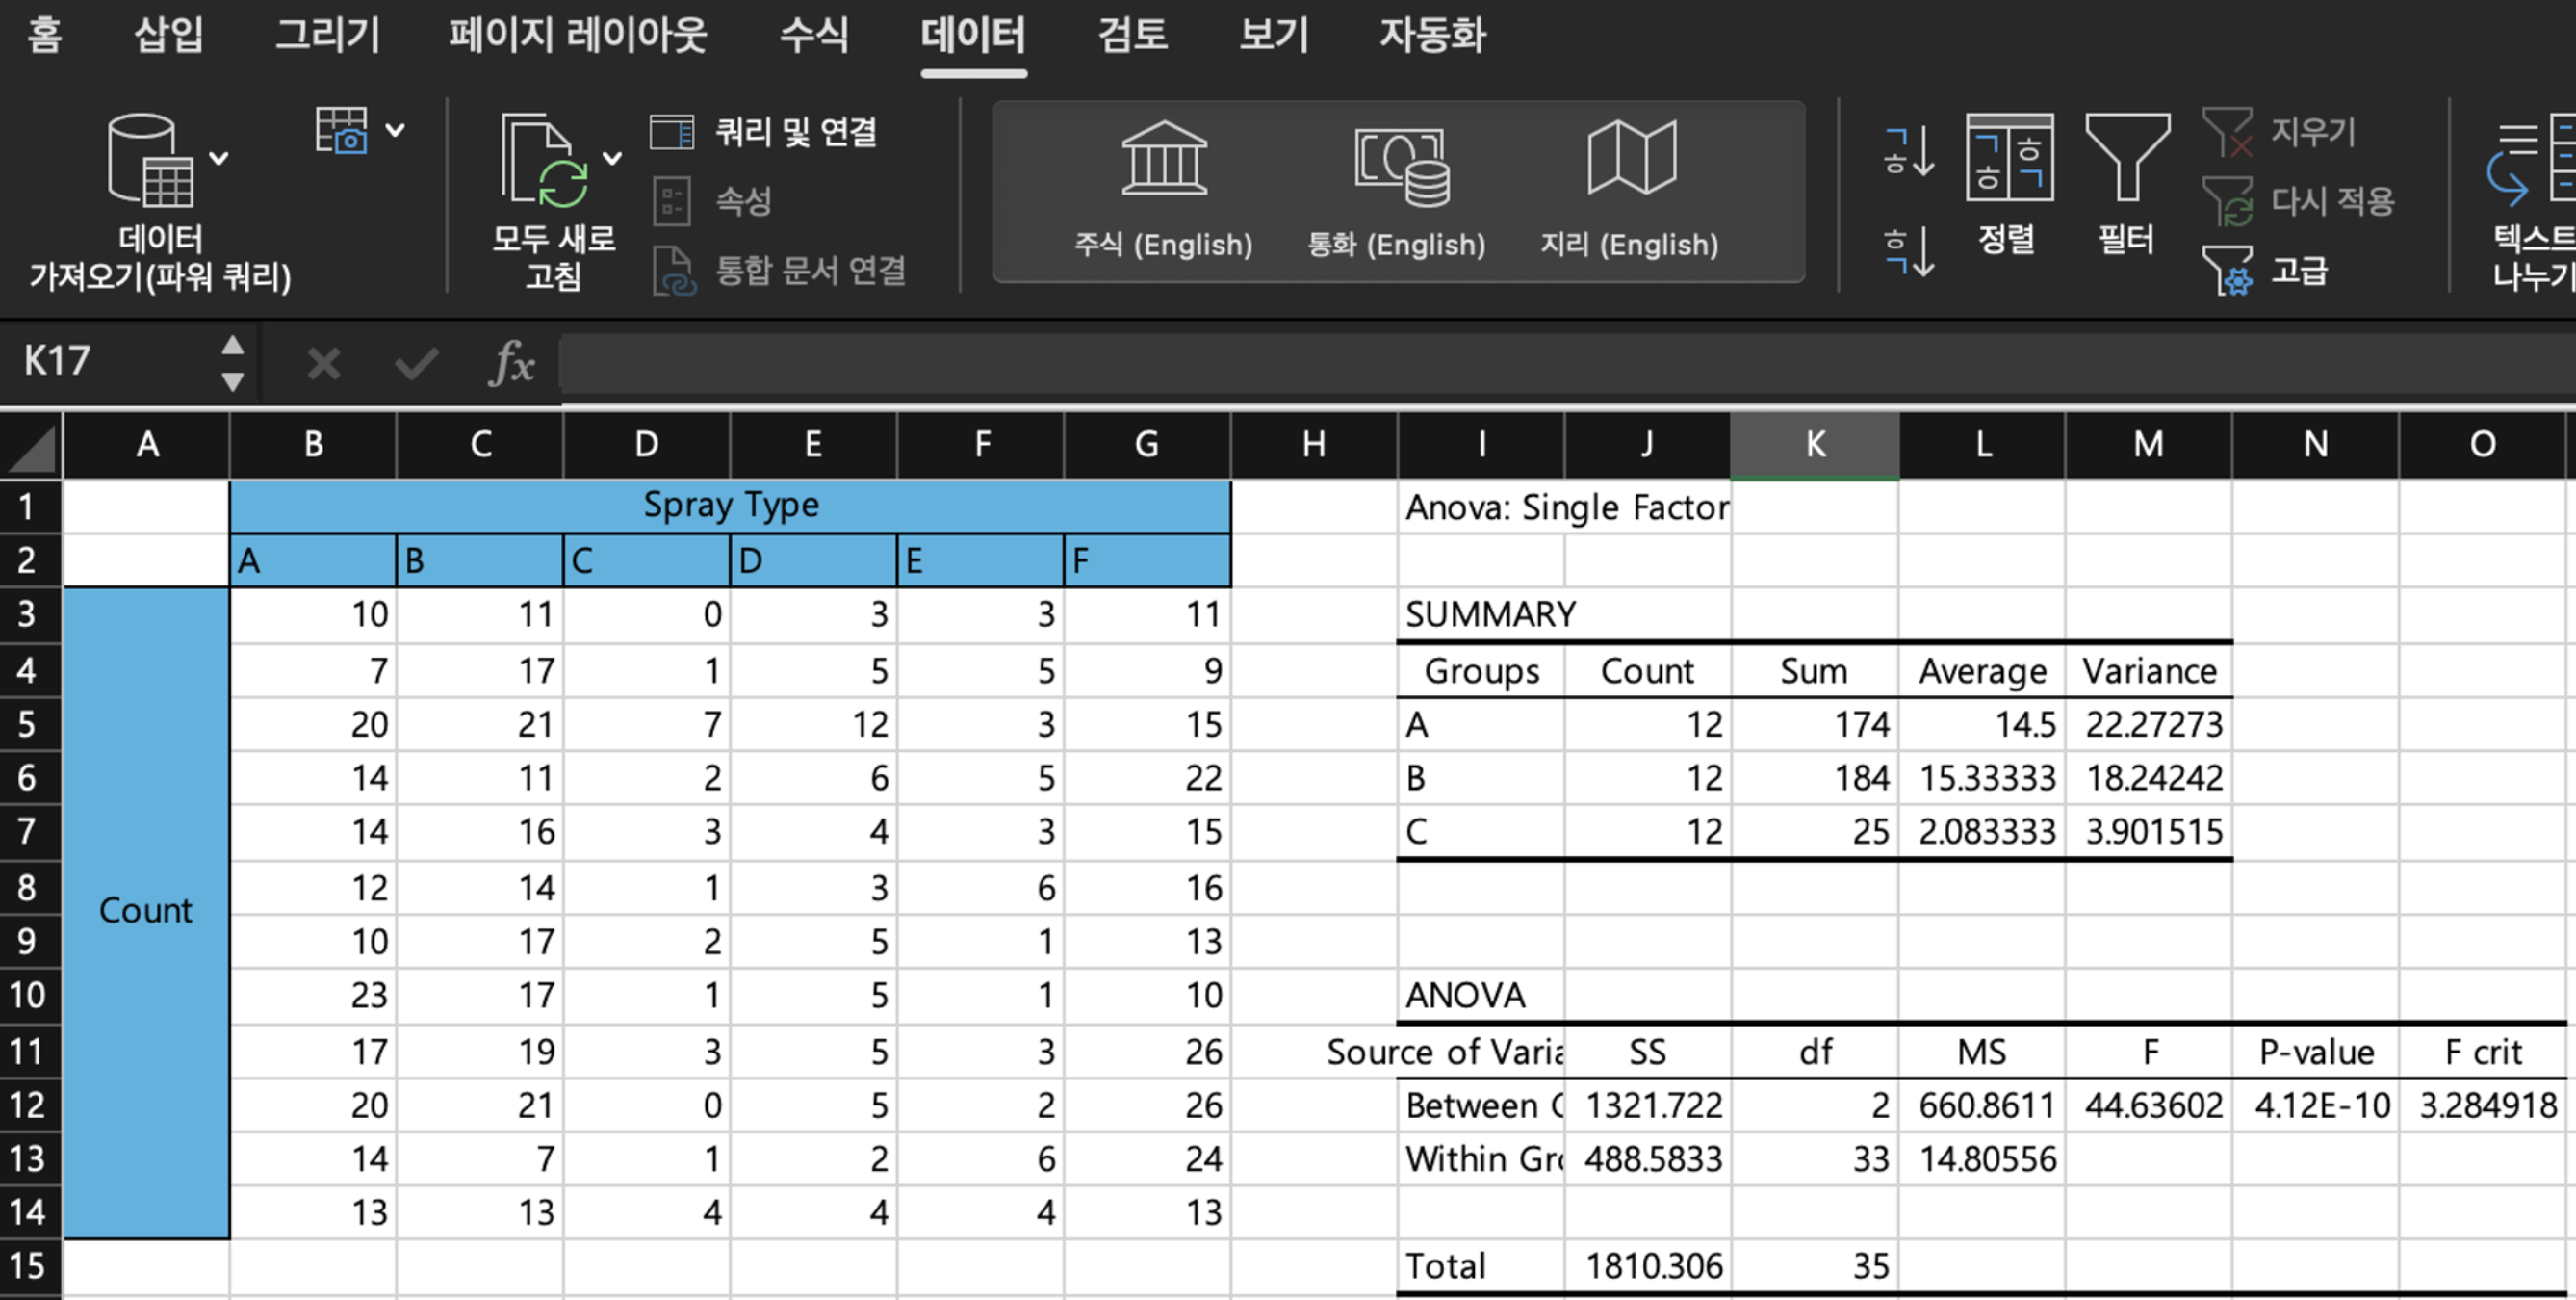Expand the Refresh All dropdown arrow

pos(612,158)
